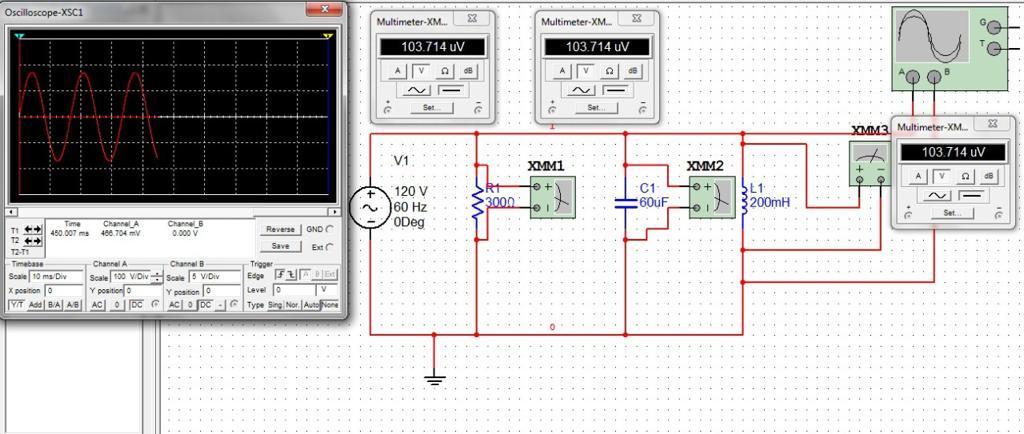Increase Channel A scale with up spinner
This screenshot has width=1024, height=434.
(x=157, y=274)
